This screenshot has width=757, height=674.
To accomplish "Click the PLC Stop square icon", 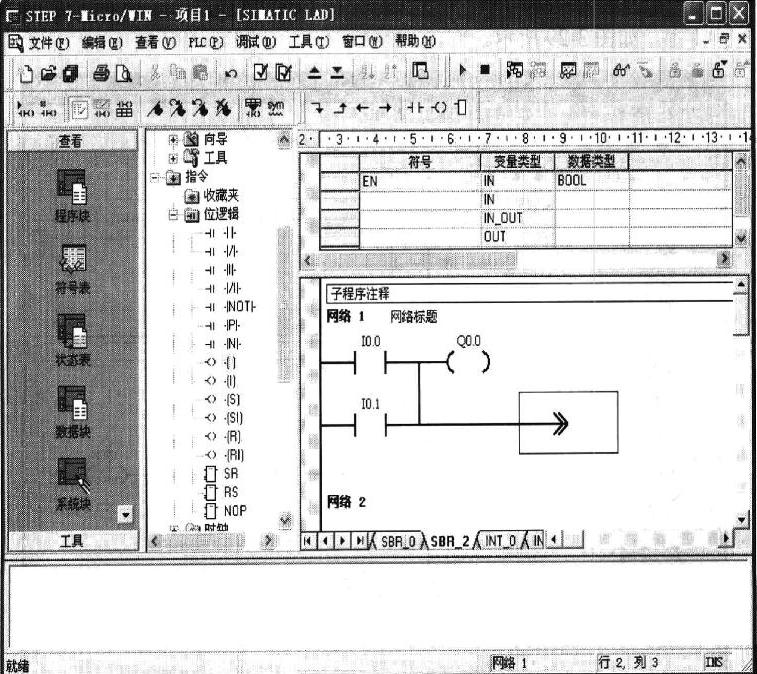I will [x=485, y=70].
